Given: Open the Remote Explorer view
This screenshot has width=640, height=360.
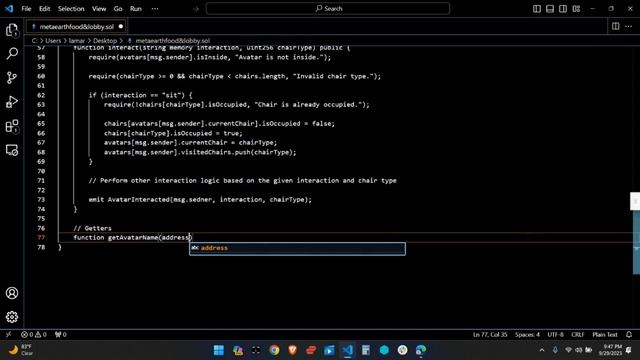Looking at the screenshot, I should click(12, 150).
